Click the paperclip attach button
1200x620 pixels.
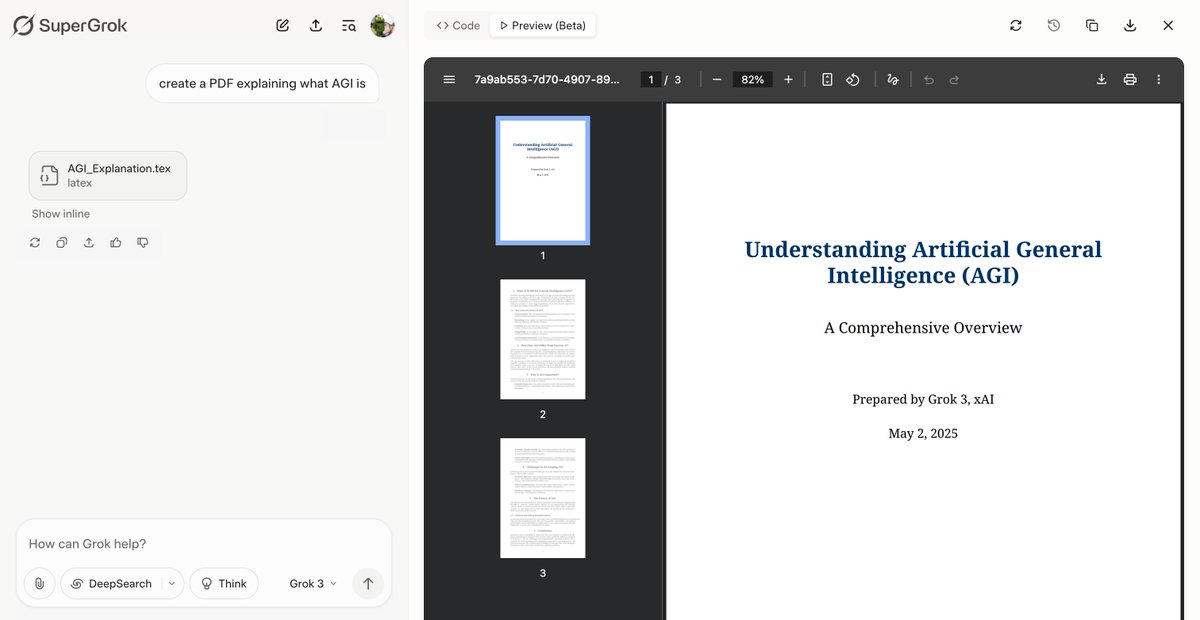click(39, 584)
